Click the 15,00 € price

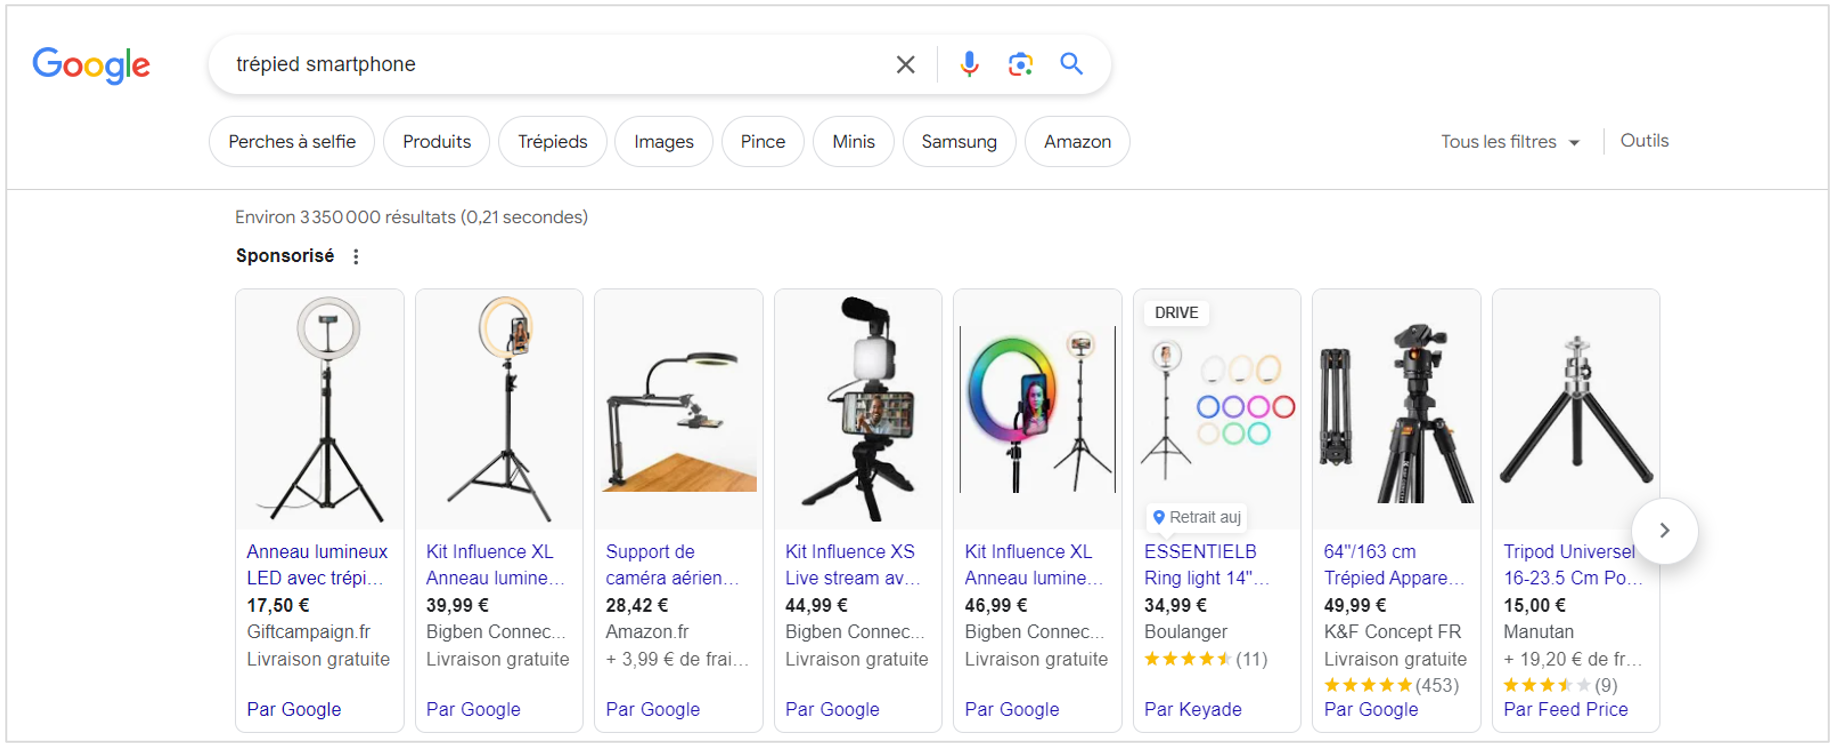point(1534,605)
